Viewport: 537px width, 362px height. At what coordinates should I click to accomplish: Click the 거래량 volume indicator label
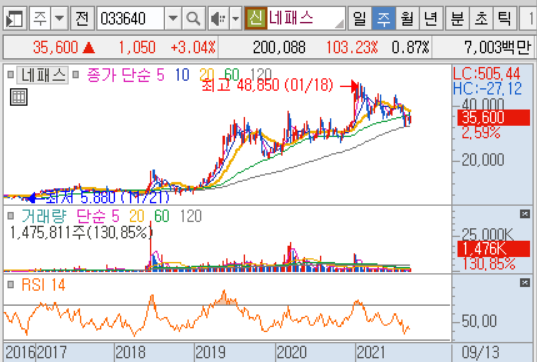[44, 216]
